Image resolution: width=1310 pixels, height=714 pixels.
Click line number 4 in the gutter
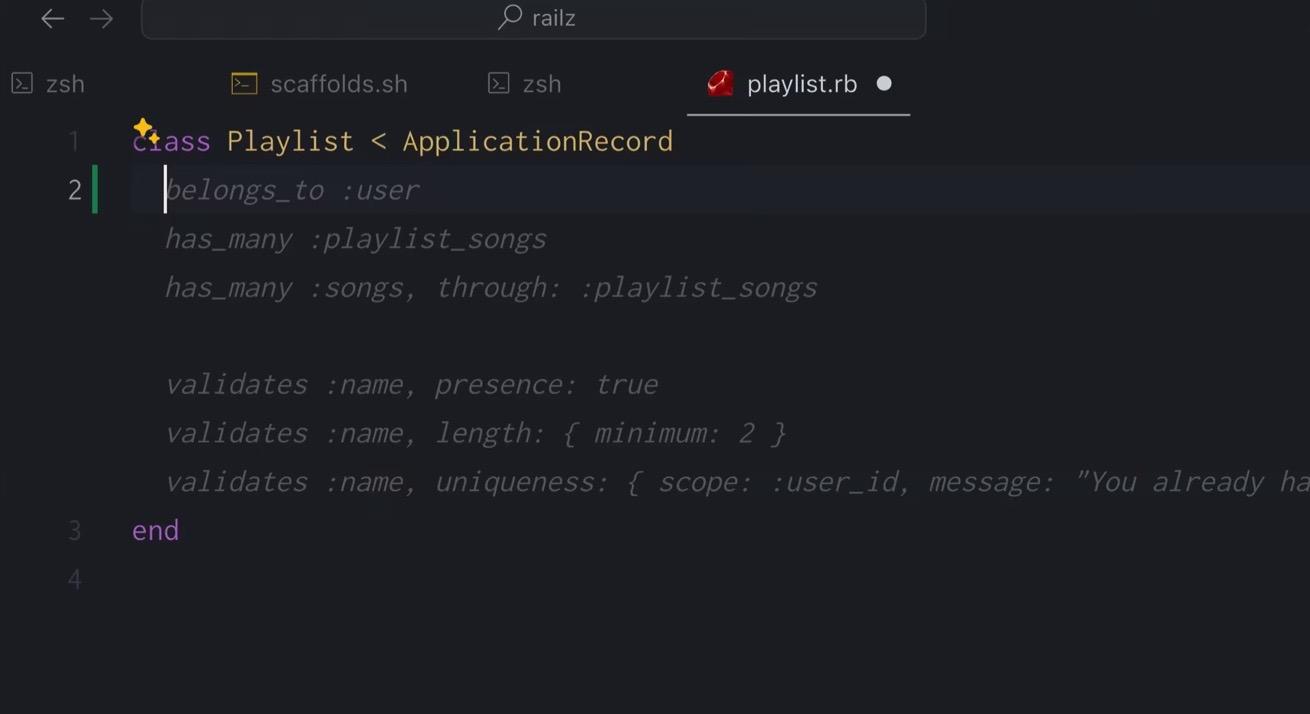tap(75, 579)
